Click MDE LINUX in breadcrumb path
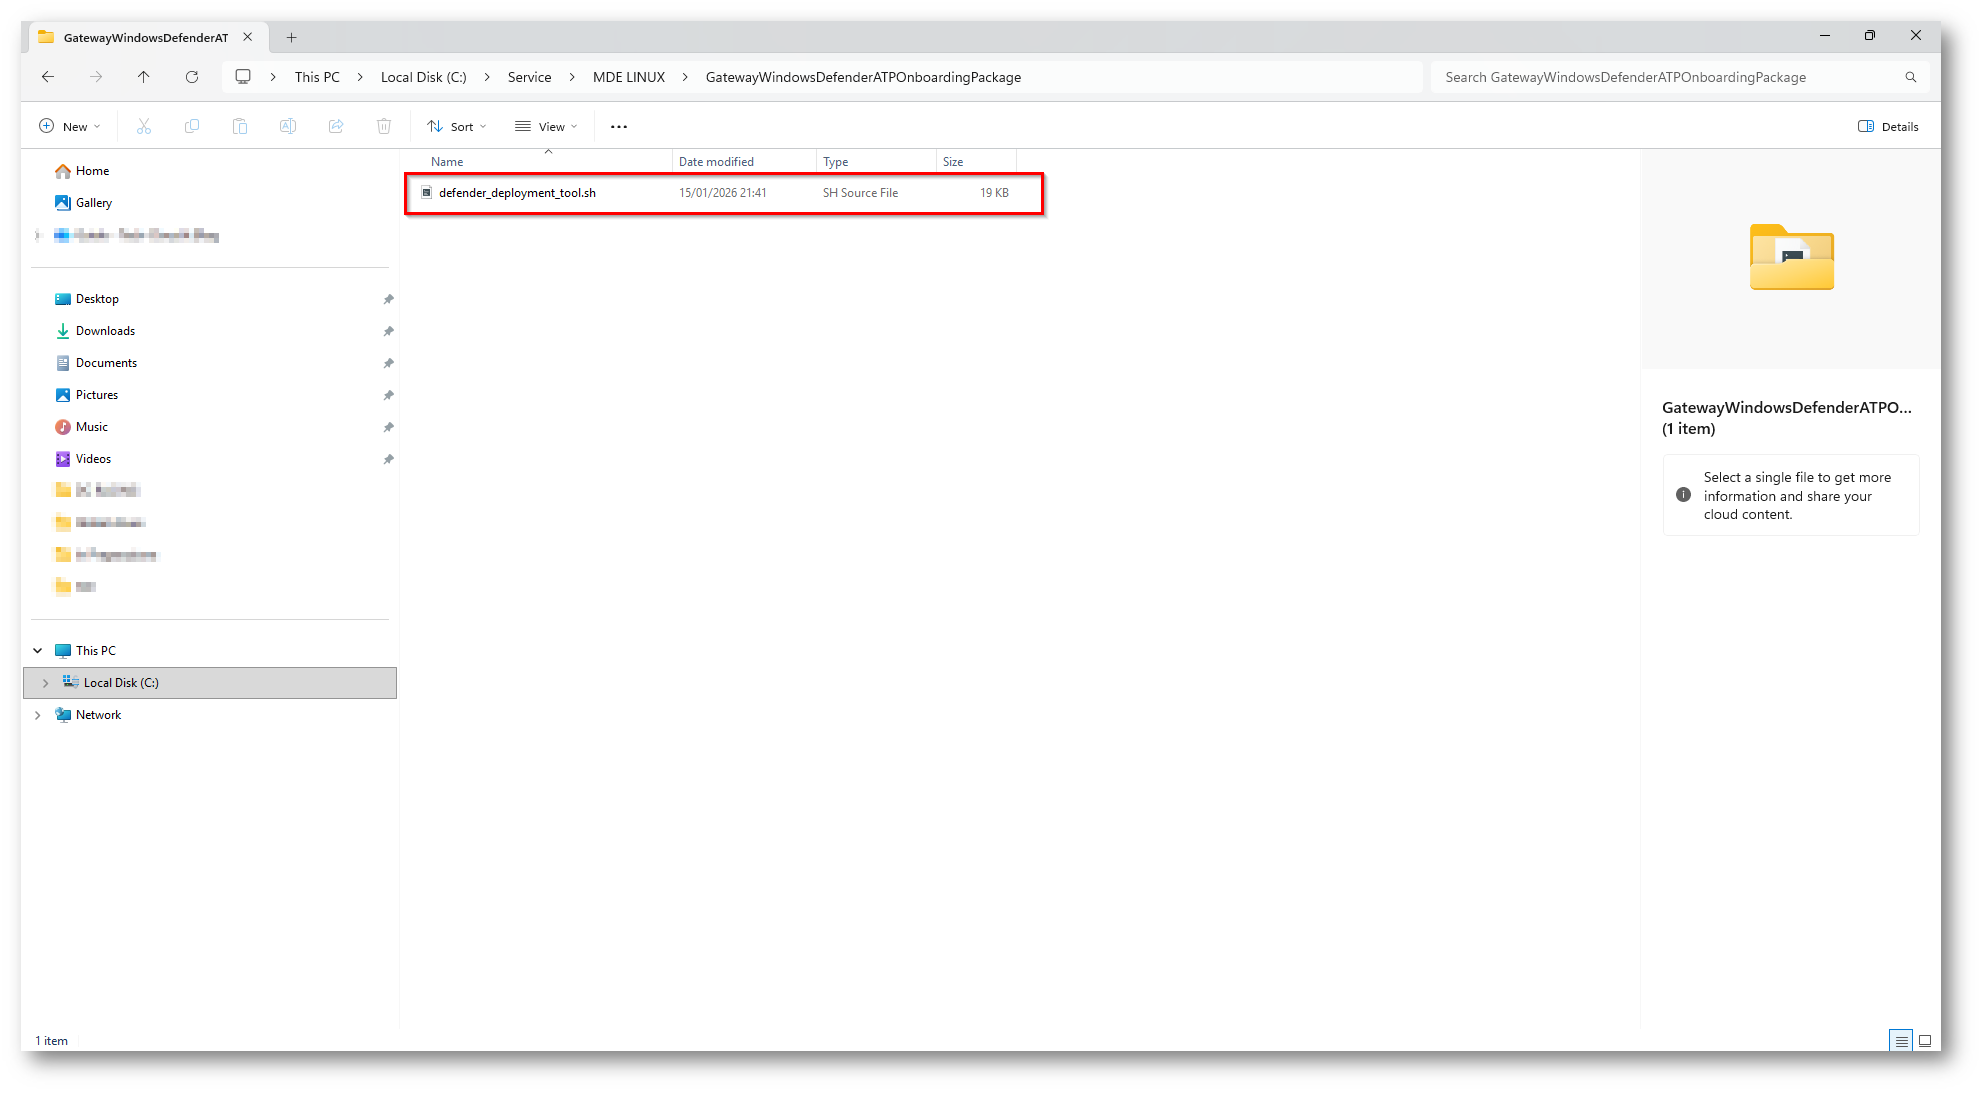This screenshot has width=1983, height=1093. pyautogui.click(x=628, y=77)
